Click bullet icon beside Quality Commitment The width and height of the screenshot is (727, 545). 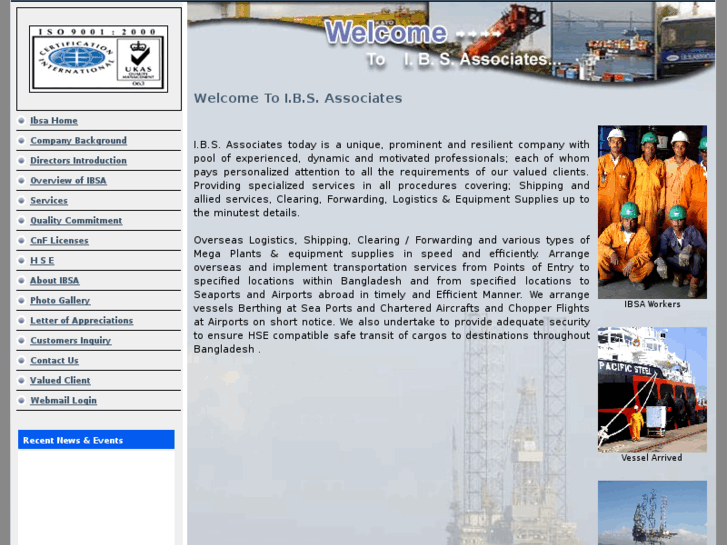[21, 220]
